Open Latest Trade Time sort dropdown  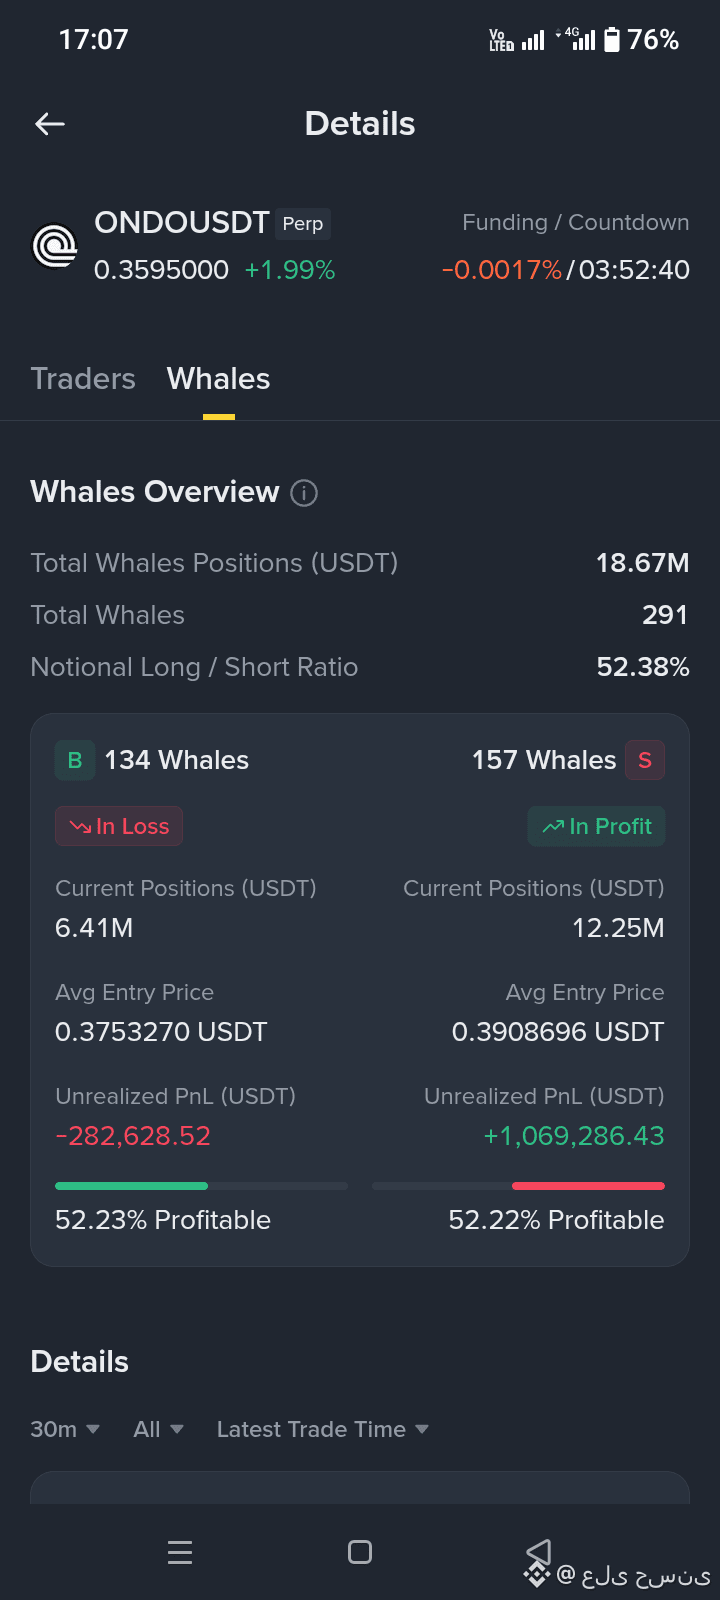tap(323, 1429)
